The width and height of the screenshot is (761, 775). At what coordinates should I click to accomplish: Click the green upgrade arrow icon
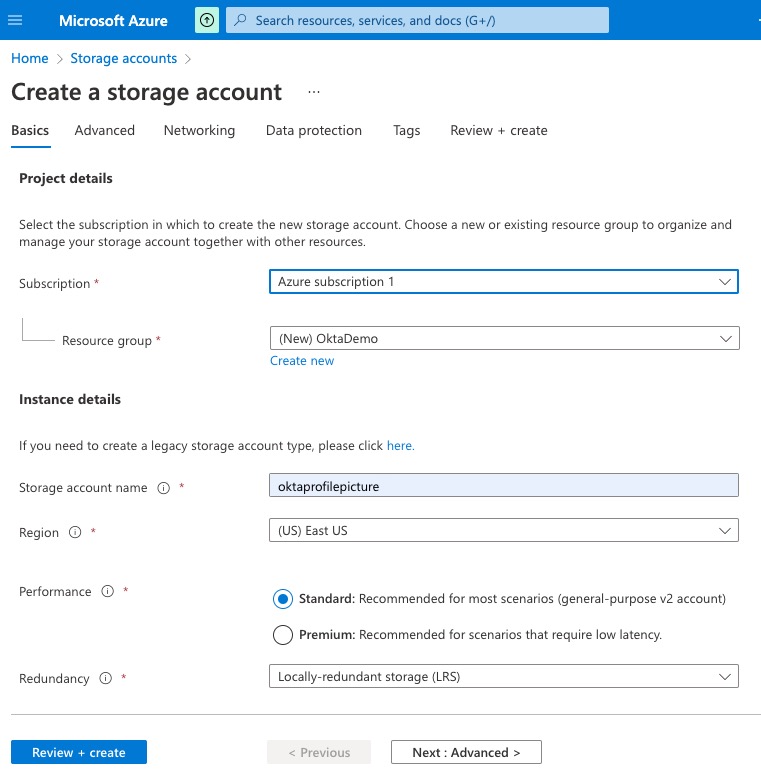pyautogui.click(x=206, y=20)
